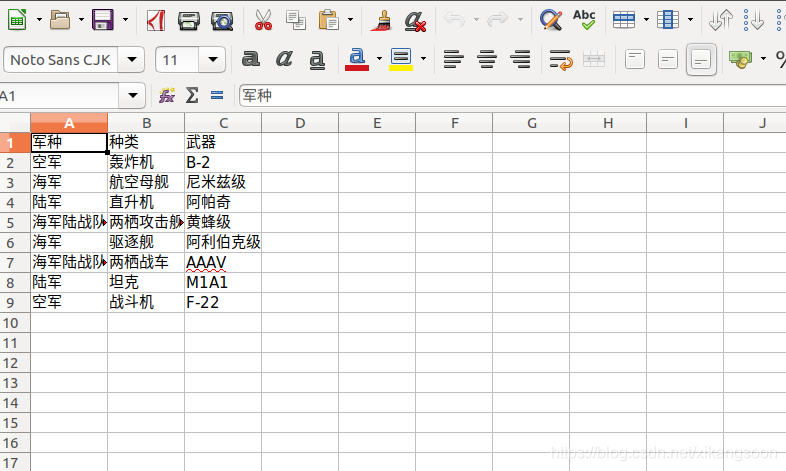The height and width of the screenshot is (471, 786).
Task: Select column A header
Action: tap(69, 123)
